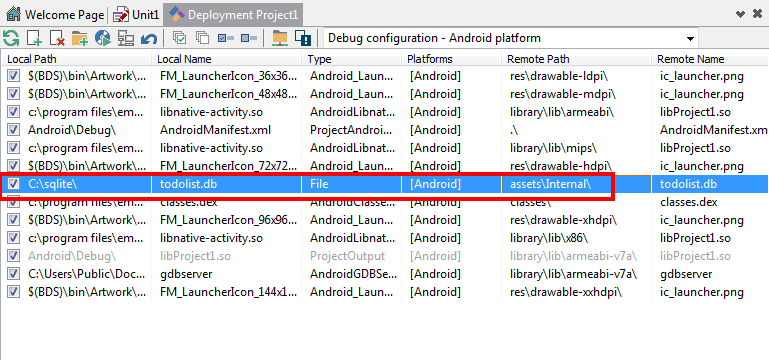This screenshot has width=769, height=360.
Task: Uncheck the FM_LauncherIcon_48x48 row checkbox
Action: click(x=14, y=94)
